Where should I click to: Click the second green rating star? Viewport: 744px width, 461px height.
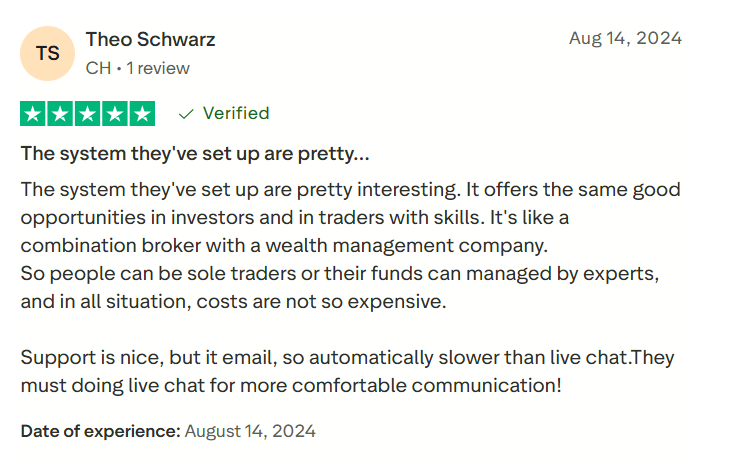coord(60,114)
